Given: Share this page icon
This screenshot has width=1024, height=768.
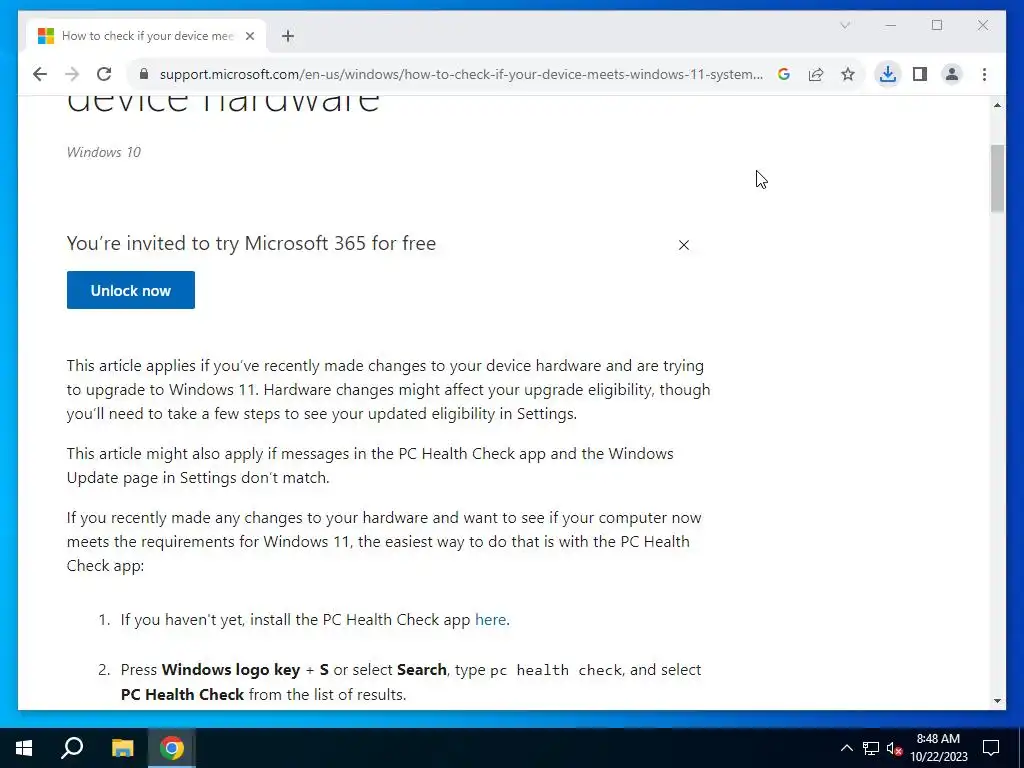Looking at the screenshot, I should point(816,74).
